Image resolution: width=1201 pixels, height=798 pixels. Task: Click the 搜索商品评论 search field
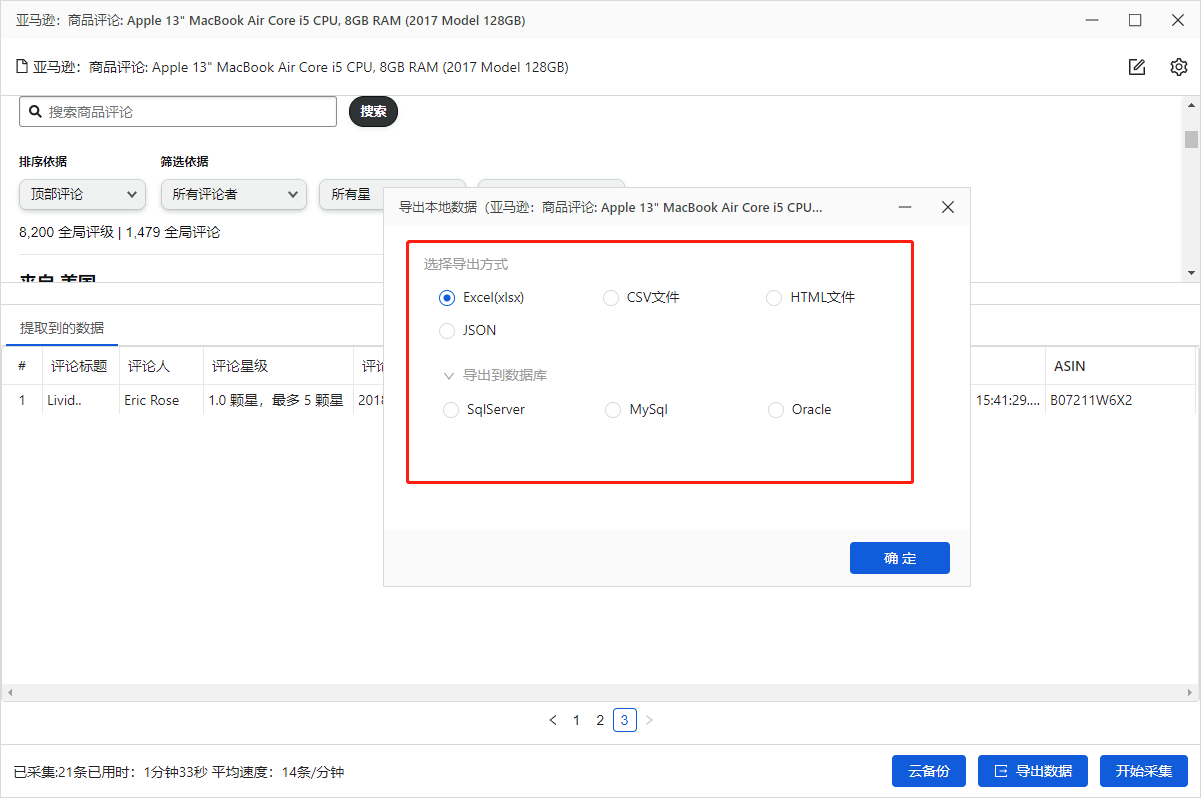point(178,112)
